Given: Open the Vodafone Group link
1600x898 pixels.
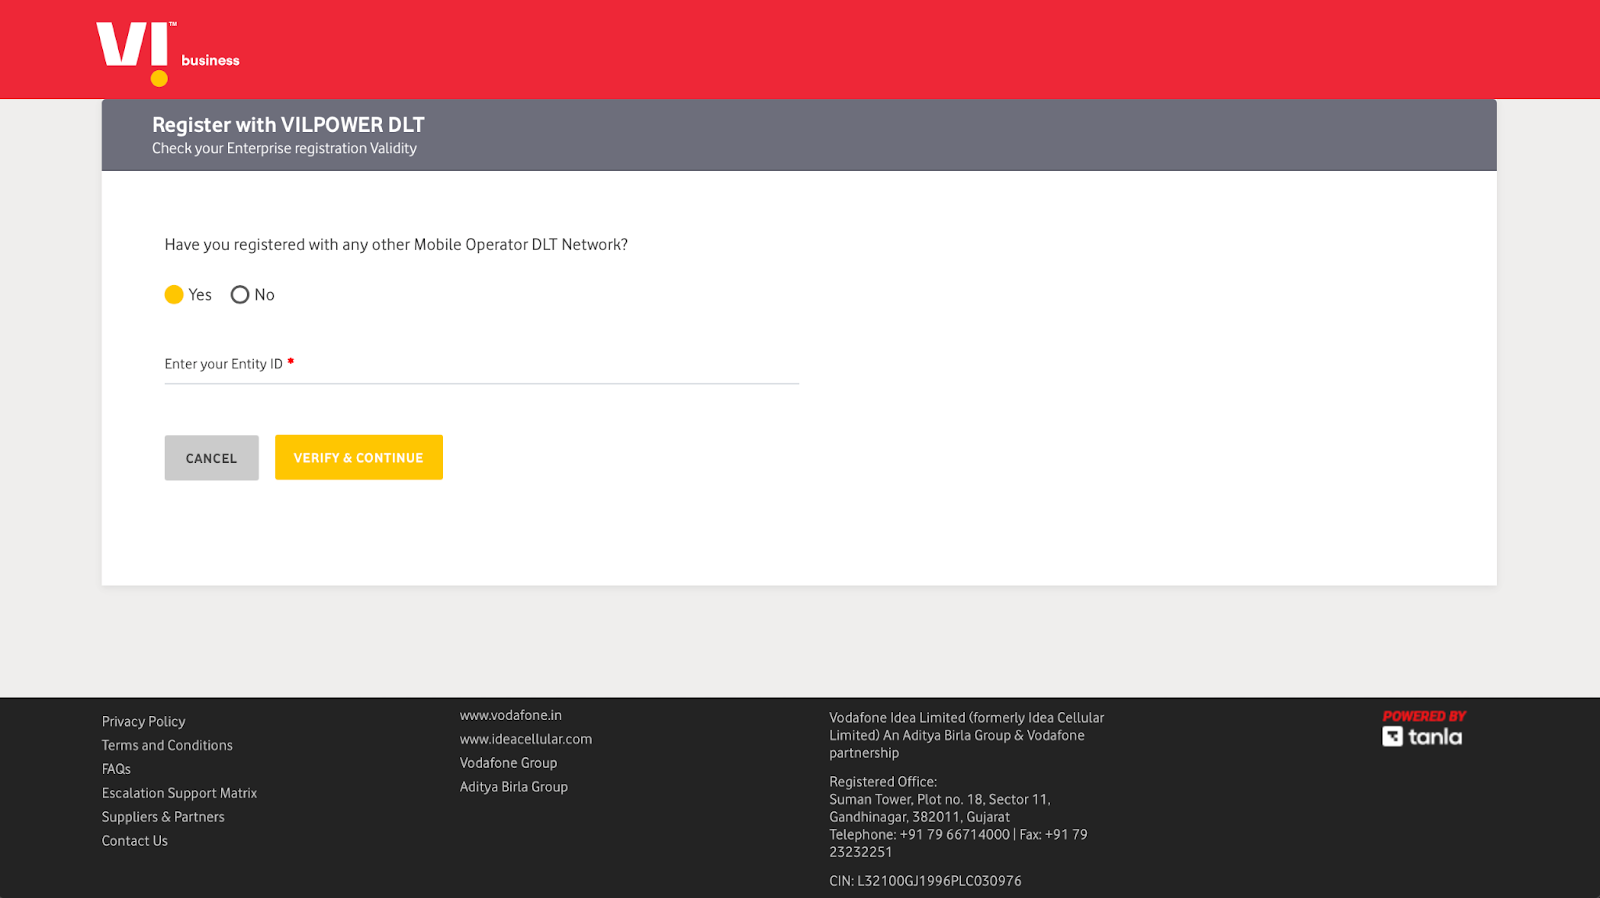Looking at the screenshot, I should (509, 763).
